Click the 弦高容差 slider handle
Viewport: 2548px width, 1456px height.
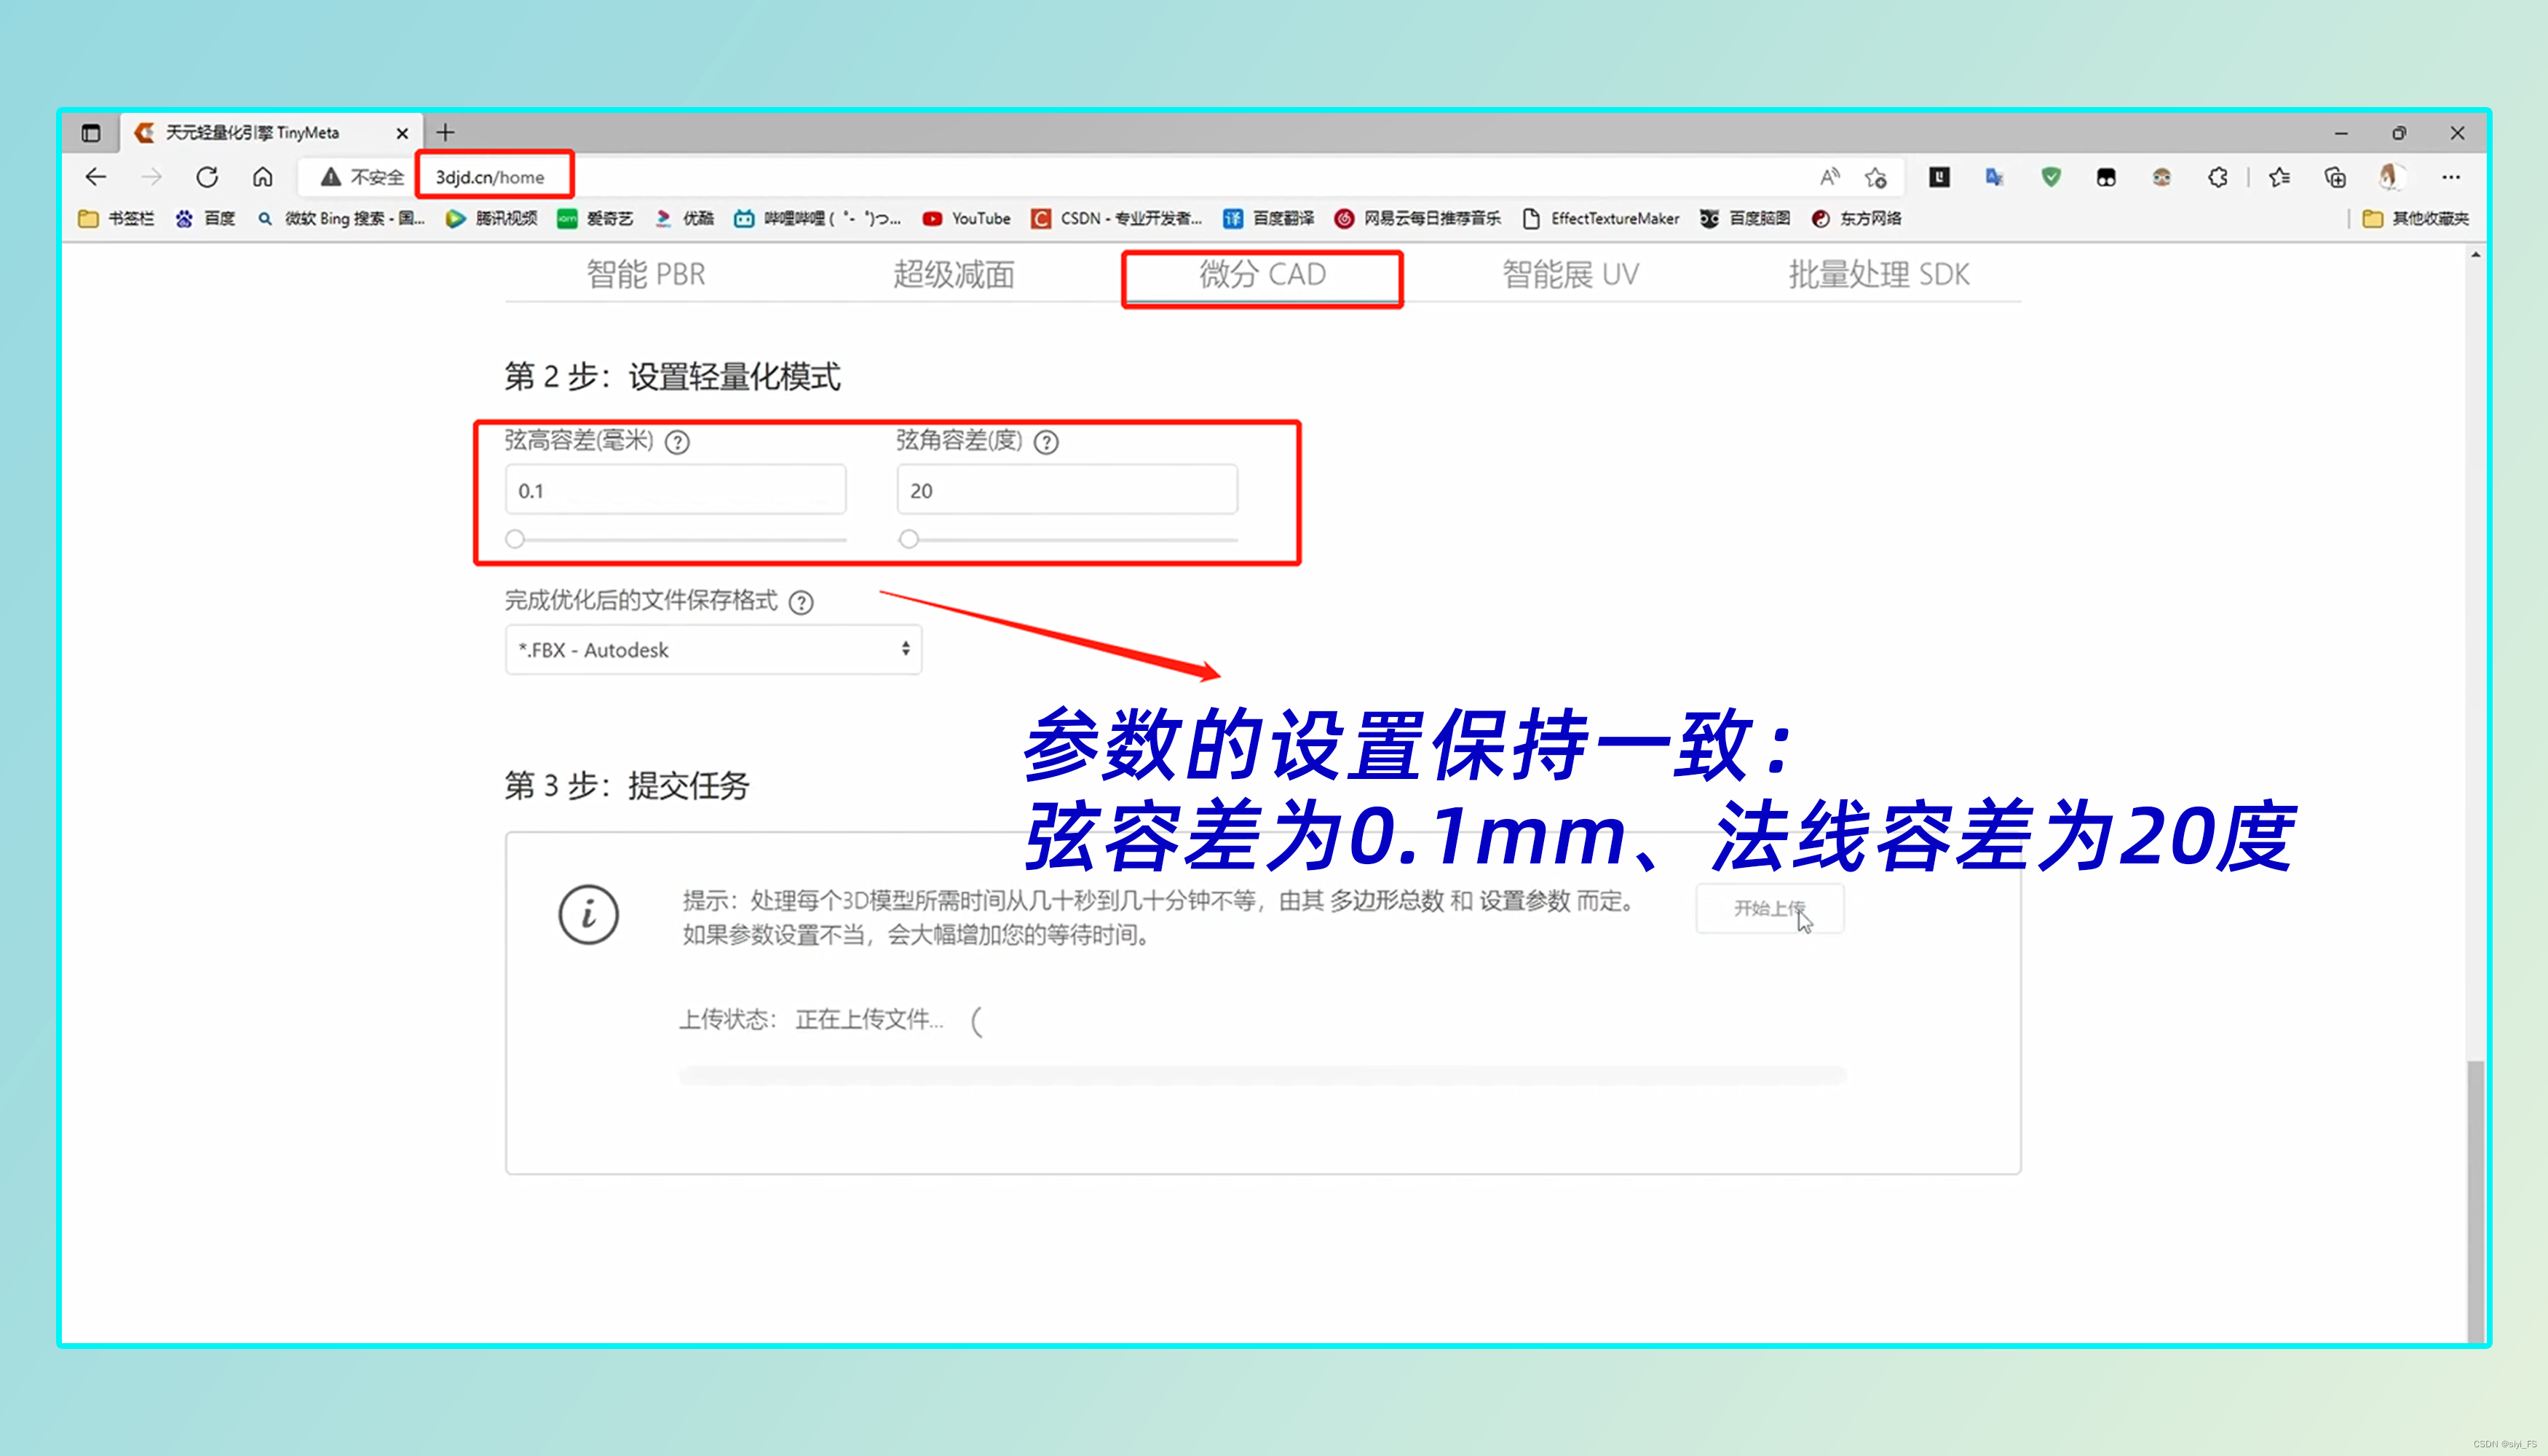pyautogui.click(x=515, y=539)
